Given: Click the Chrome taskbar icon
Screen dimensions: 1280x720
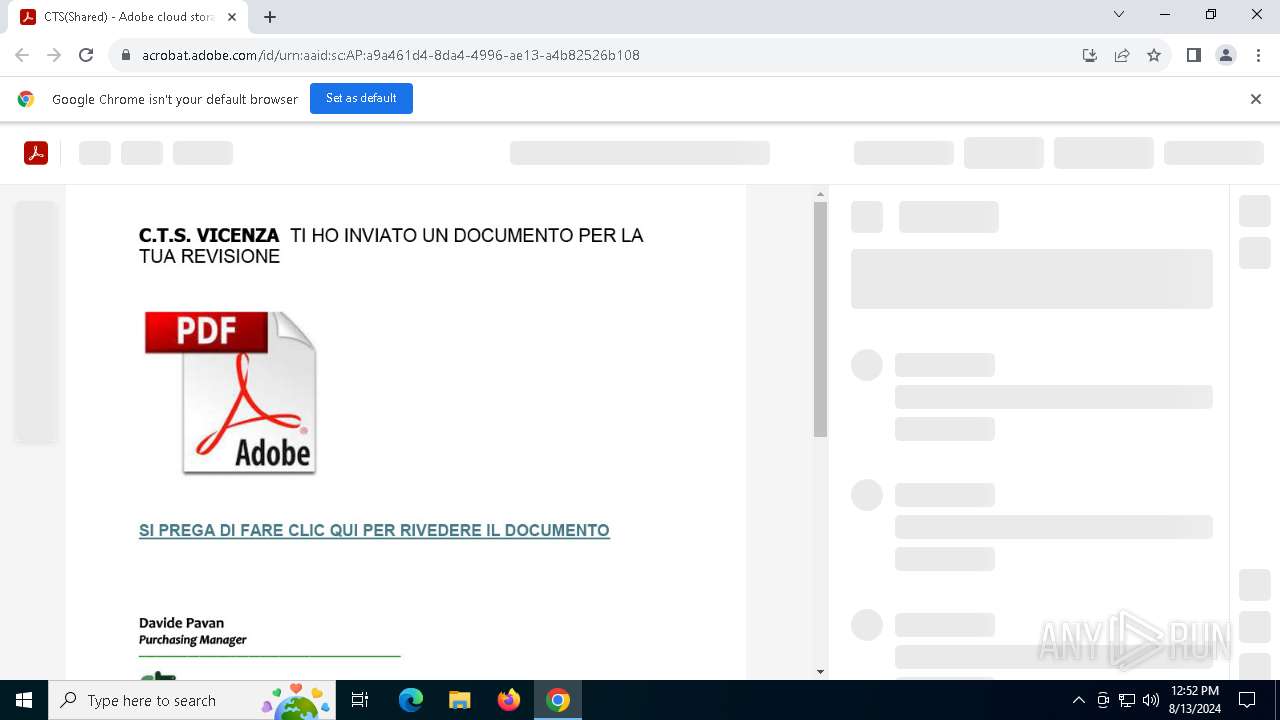Looking at the screenshot, I should 558,700.
